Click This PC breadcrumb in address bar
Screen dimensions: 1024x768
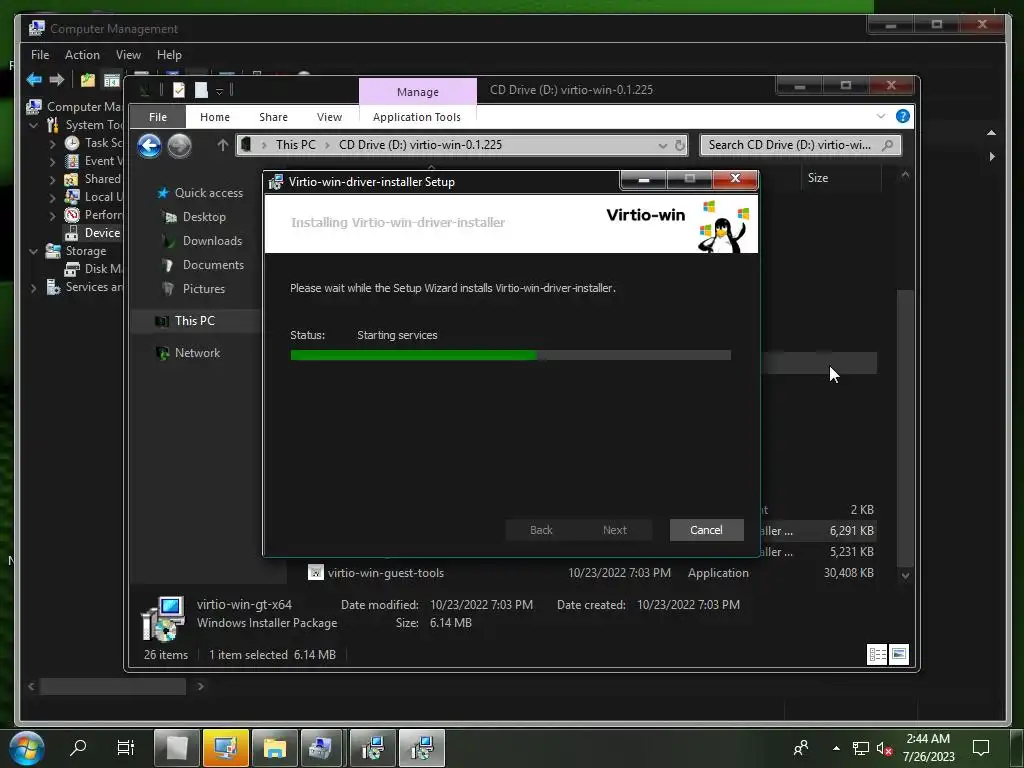295,145
